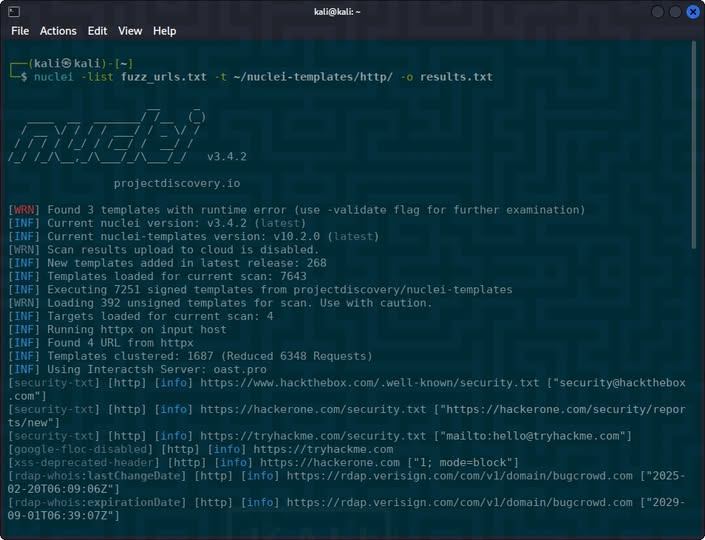Click the [rdap-whois:expirationDate] template tag
705x540 pixels.
click(97, 503)
